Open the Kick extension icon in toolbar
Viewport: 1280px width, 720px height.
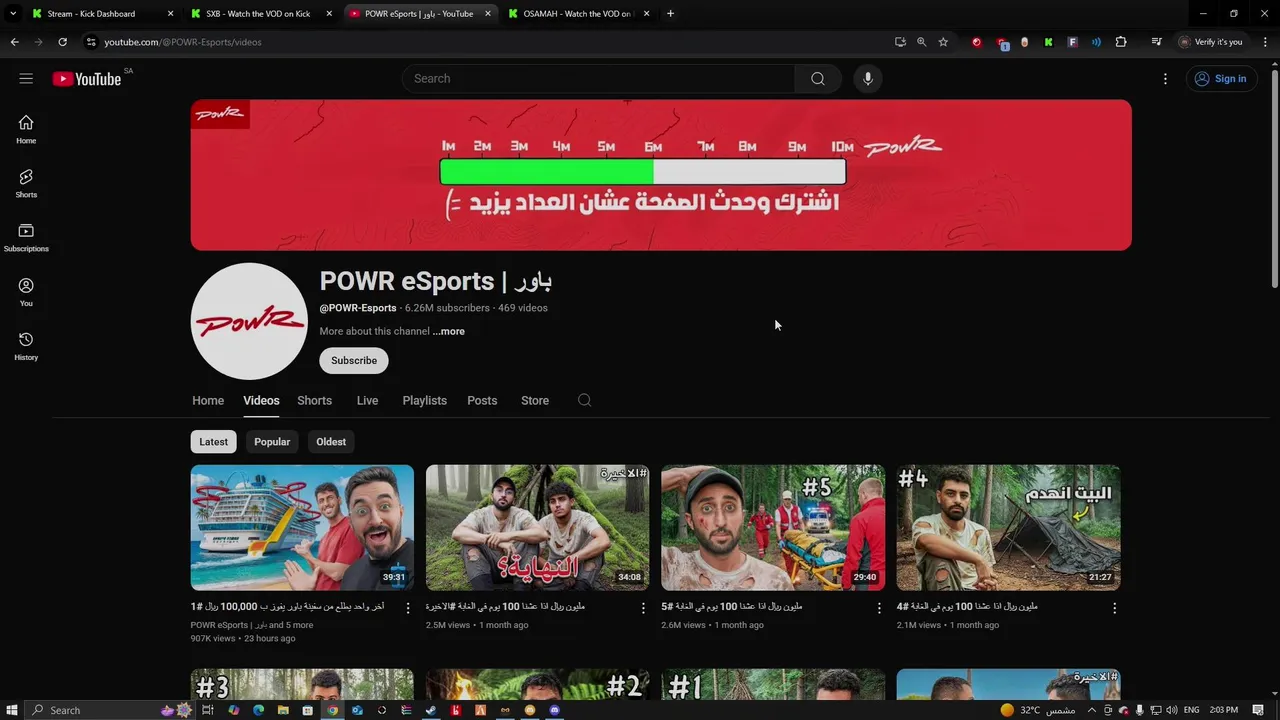[x=1048, y=42]
